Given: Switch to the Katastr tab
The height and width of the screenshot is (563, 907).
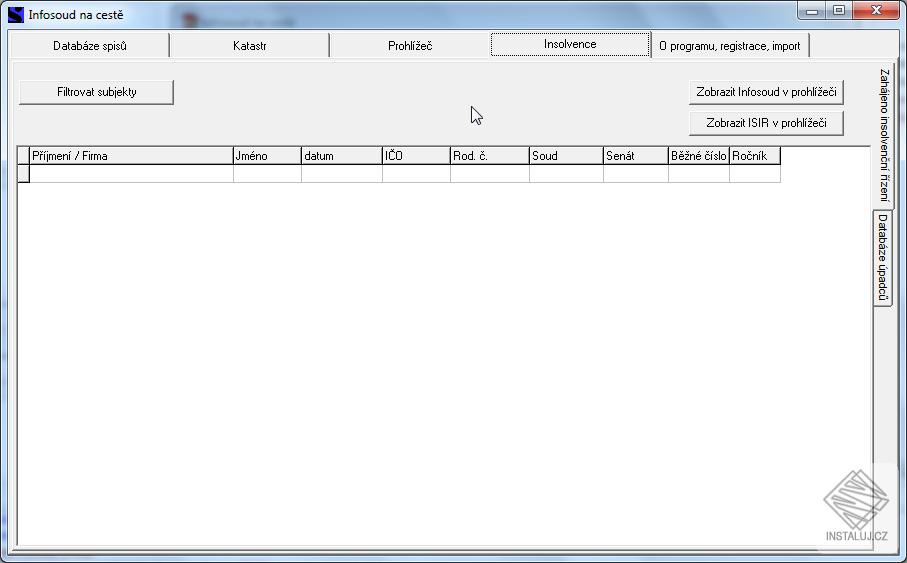Looking at the screenshot, I should coord(249,46).
